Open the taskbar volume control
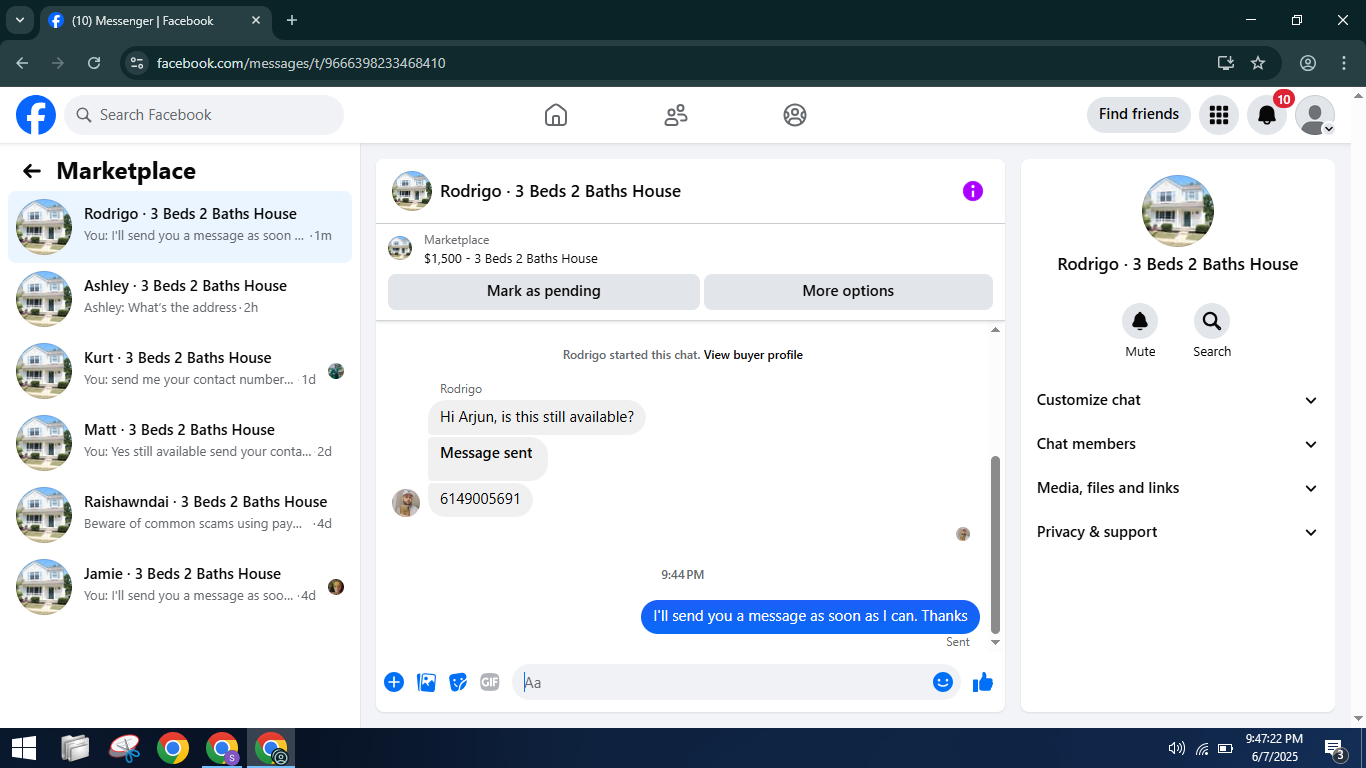This screenshot has height=768, width=1366. pos(1177,748)
